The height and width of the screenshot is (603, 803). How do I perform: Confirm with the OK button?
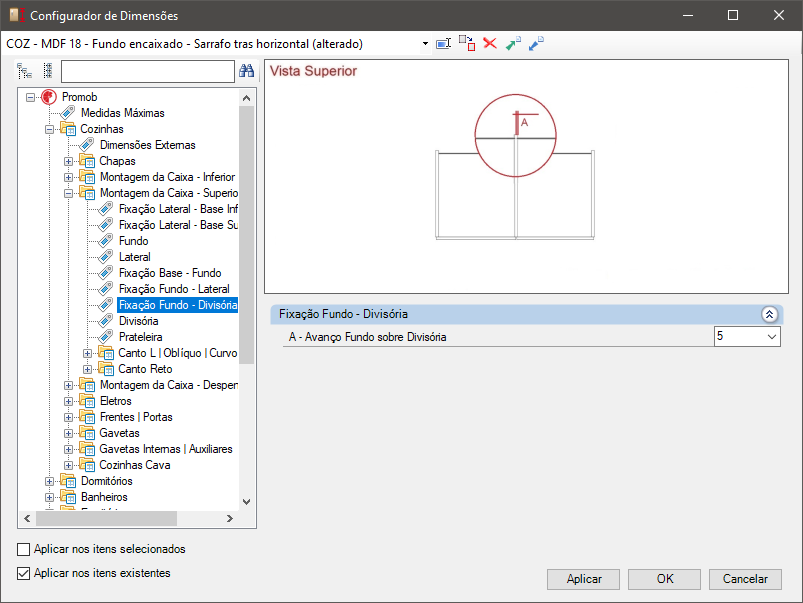[x=664, y=579]
